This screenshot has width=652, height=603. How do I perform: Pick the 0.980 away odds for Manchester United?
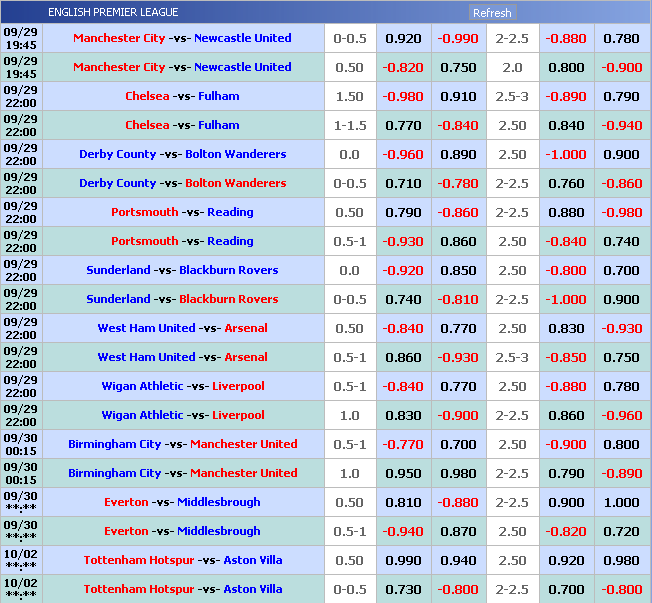[458, 473]
